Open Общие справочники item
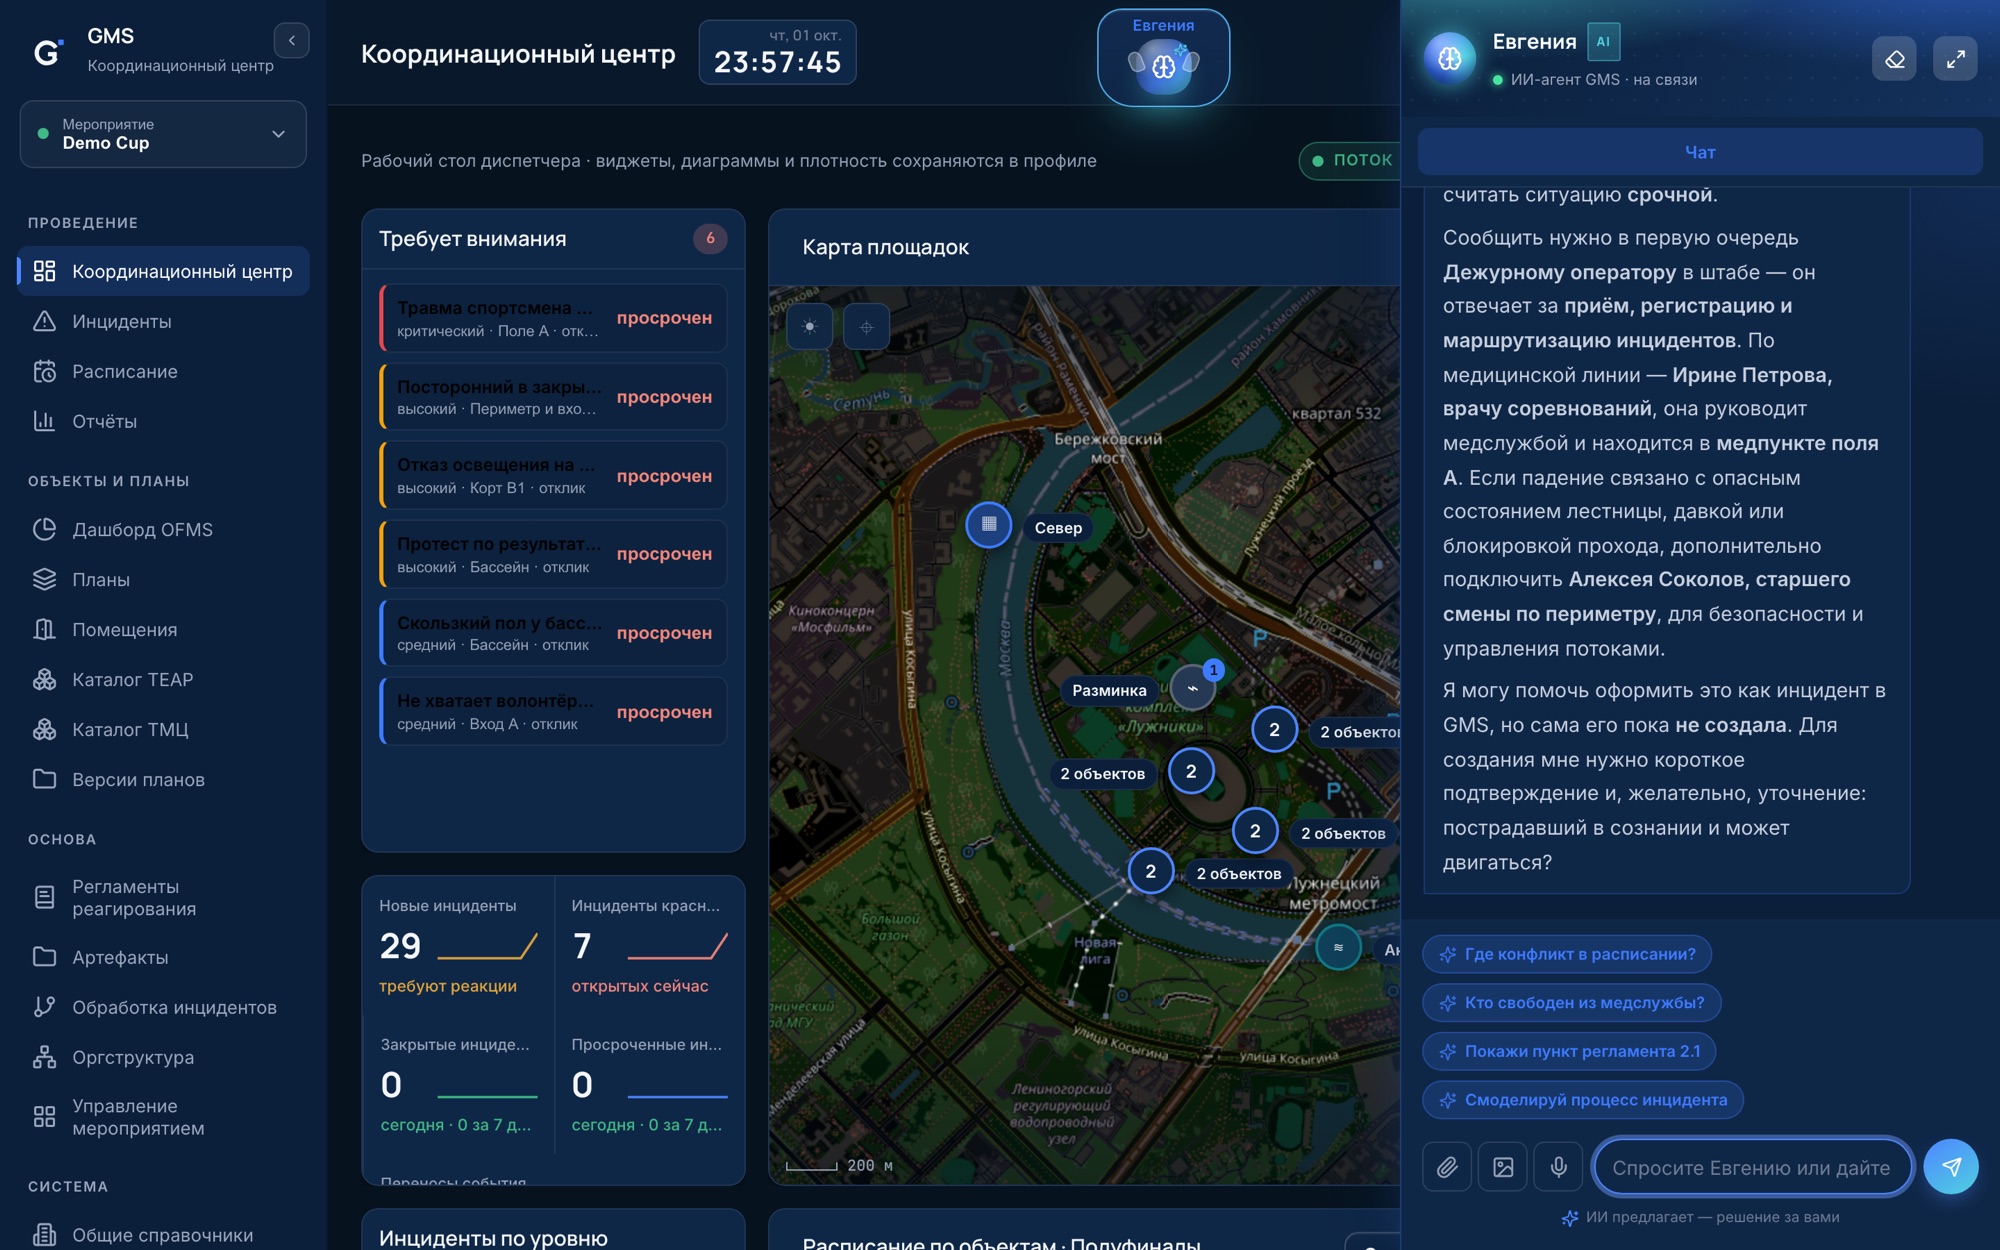The width and height of the screenshot is (2000, 1250). [163, 1235]
